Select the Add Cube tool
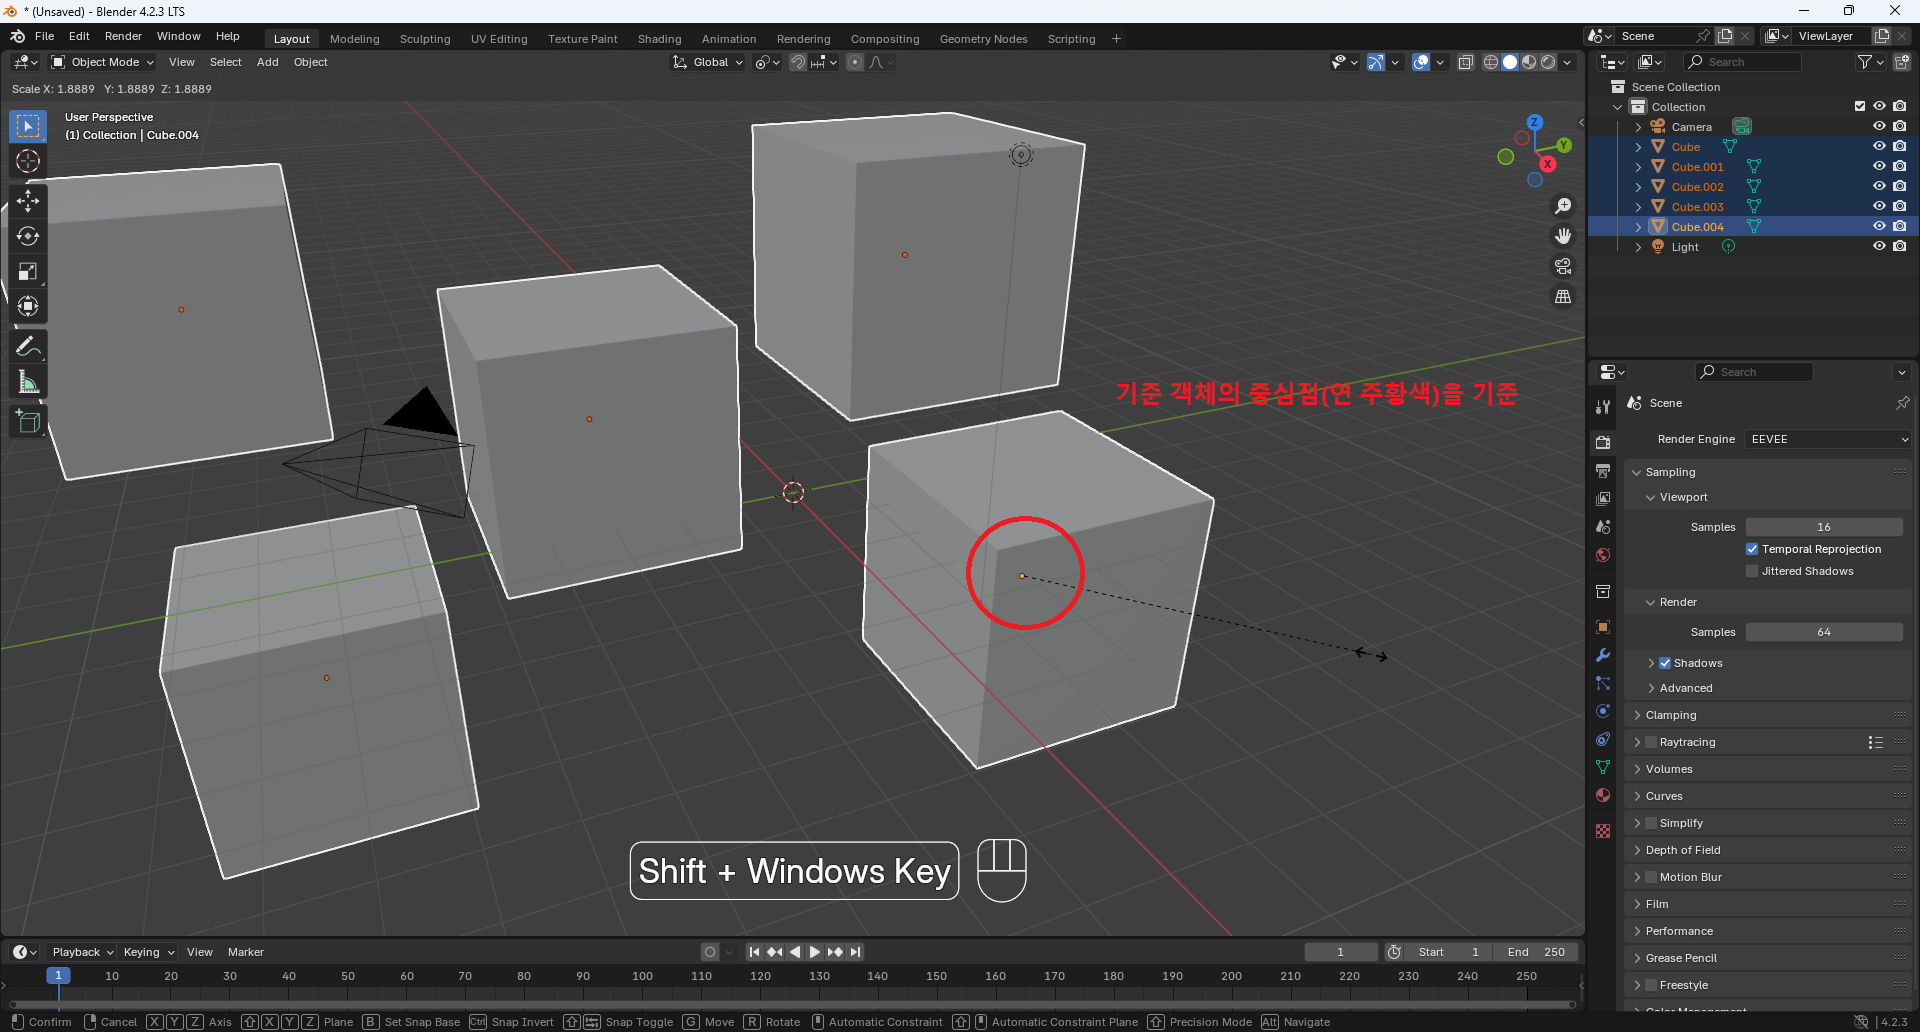 tap(28, 422)
